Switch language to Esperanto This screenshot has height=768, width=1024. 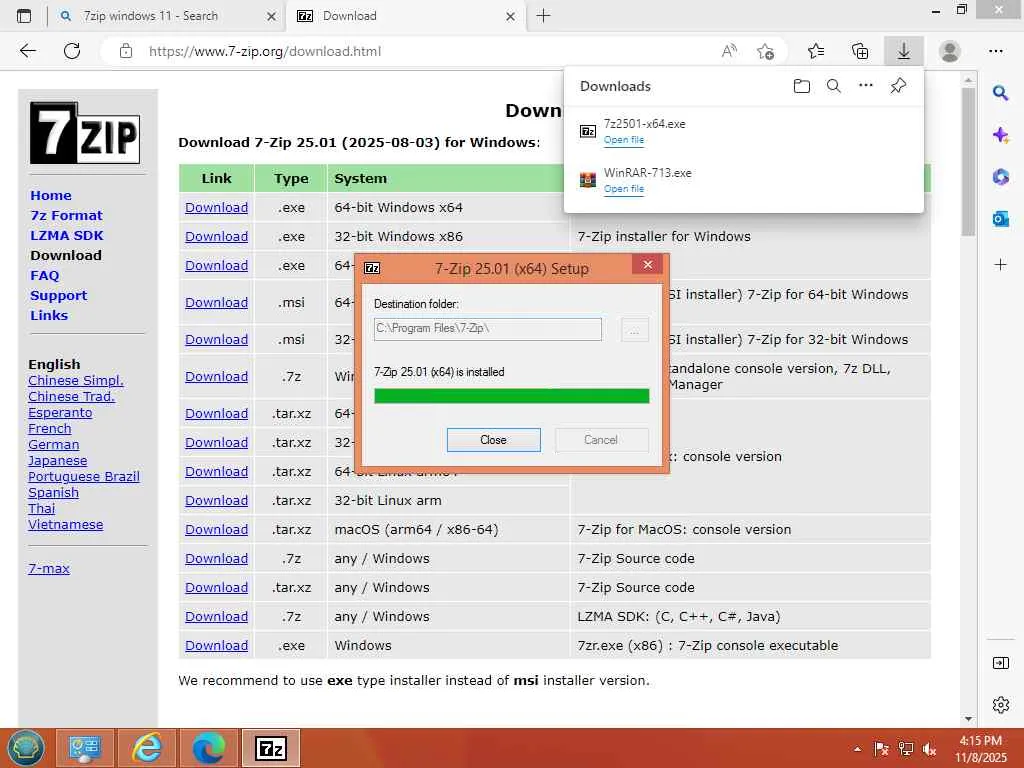tap(60, 413)
